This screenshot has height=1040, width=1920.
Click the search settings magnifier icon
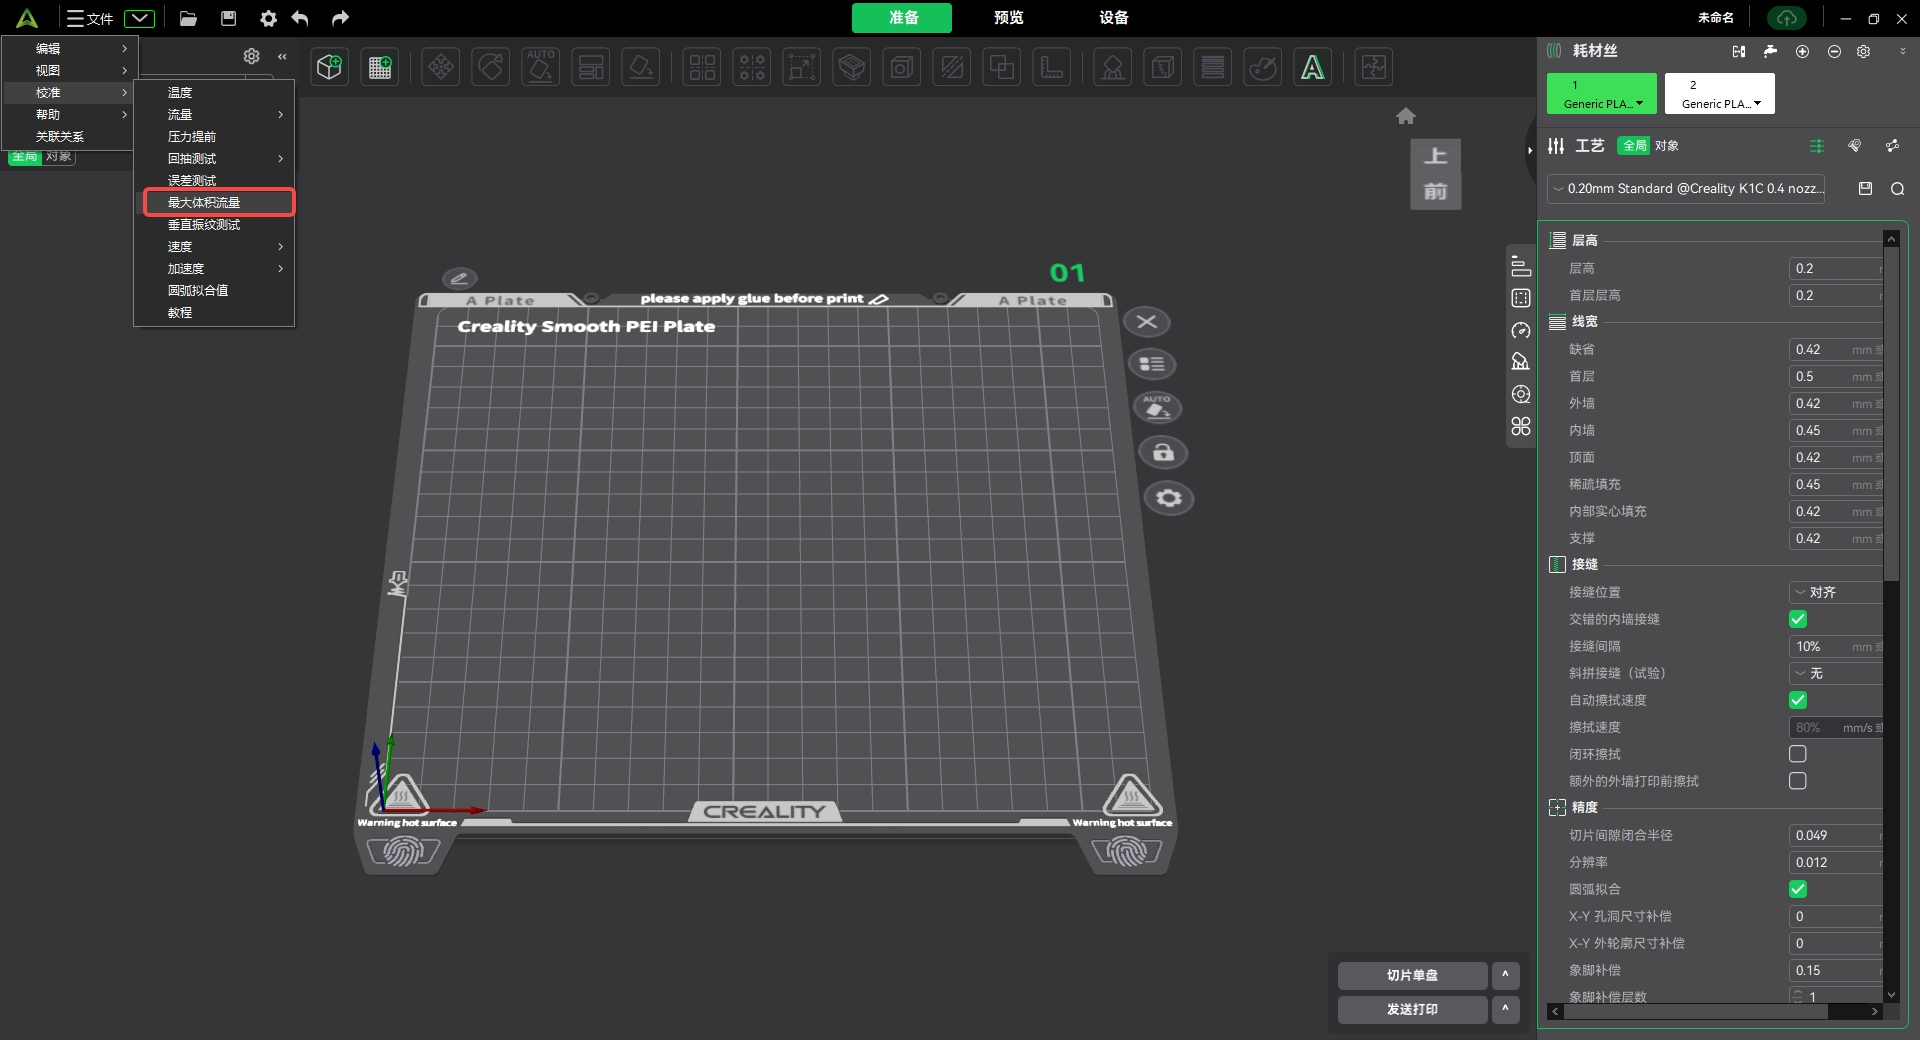(x=1897, y=189)
